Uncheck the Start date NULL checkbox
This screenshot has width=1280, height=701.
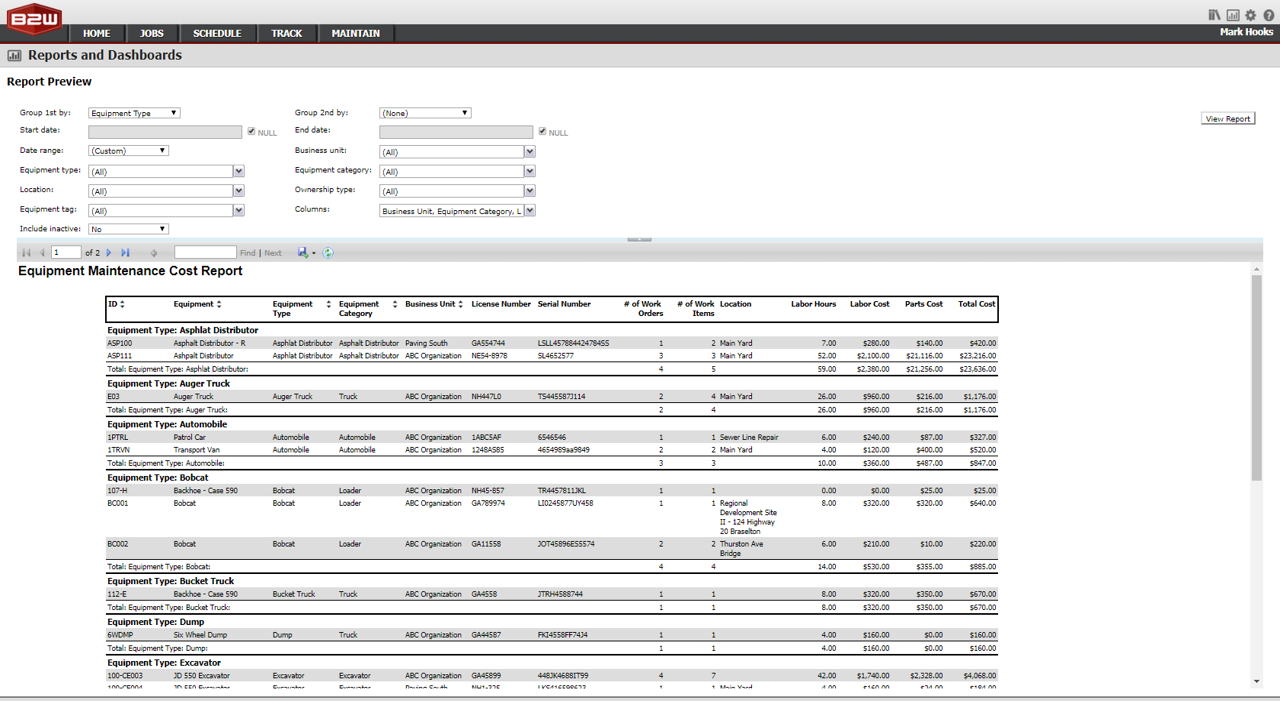pyautogui.click(x=251, y=132)
